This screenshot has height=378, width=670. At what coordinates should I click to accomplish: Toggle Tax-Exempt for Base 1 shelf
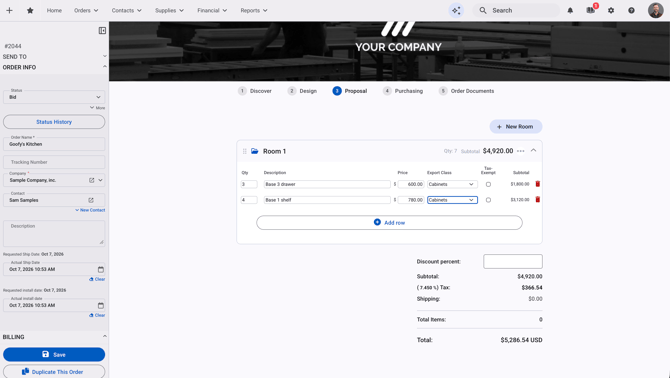(488, 200)
